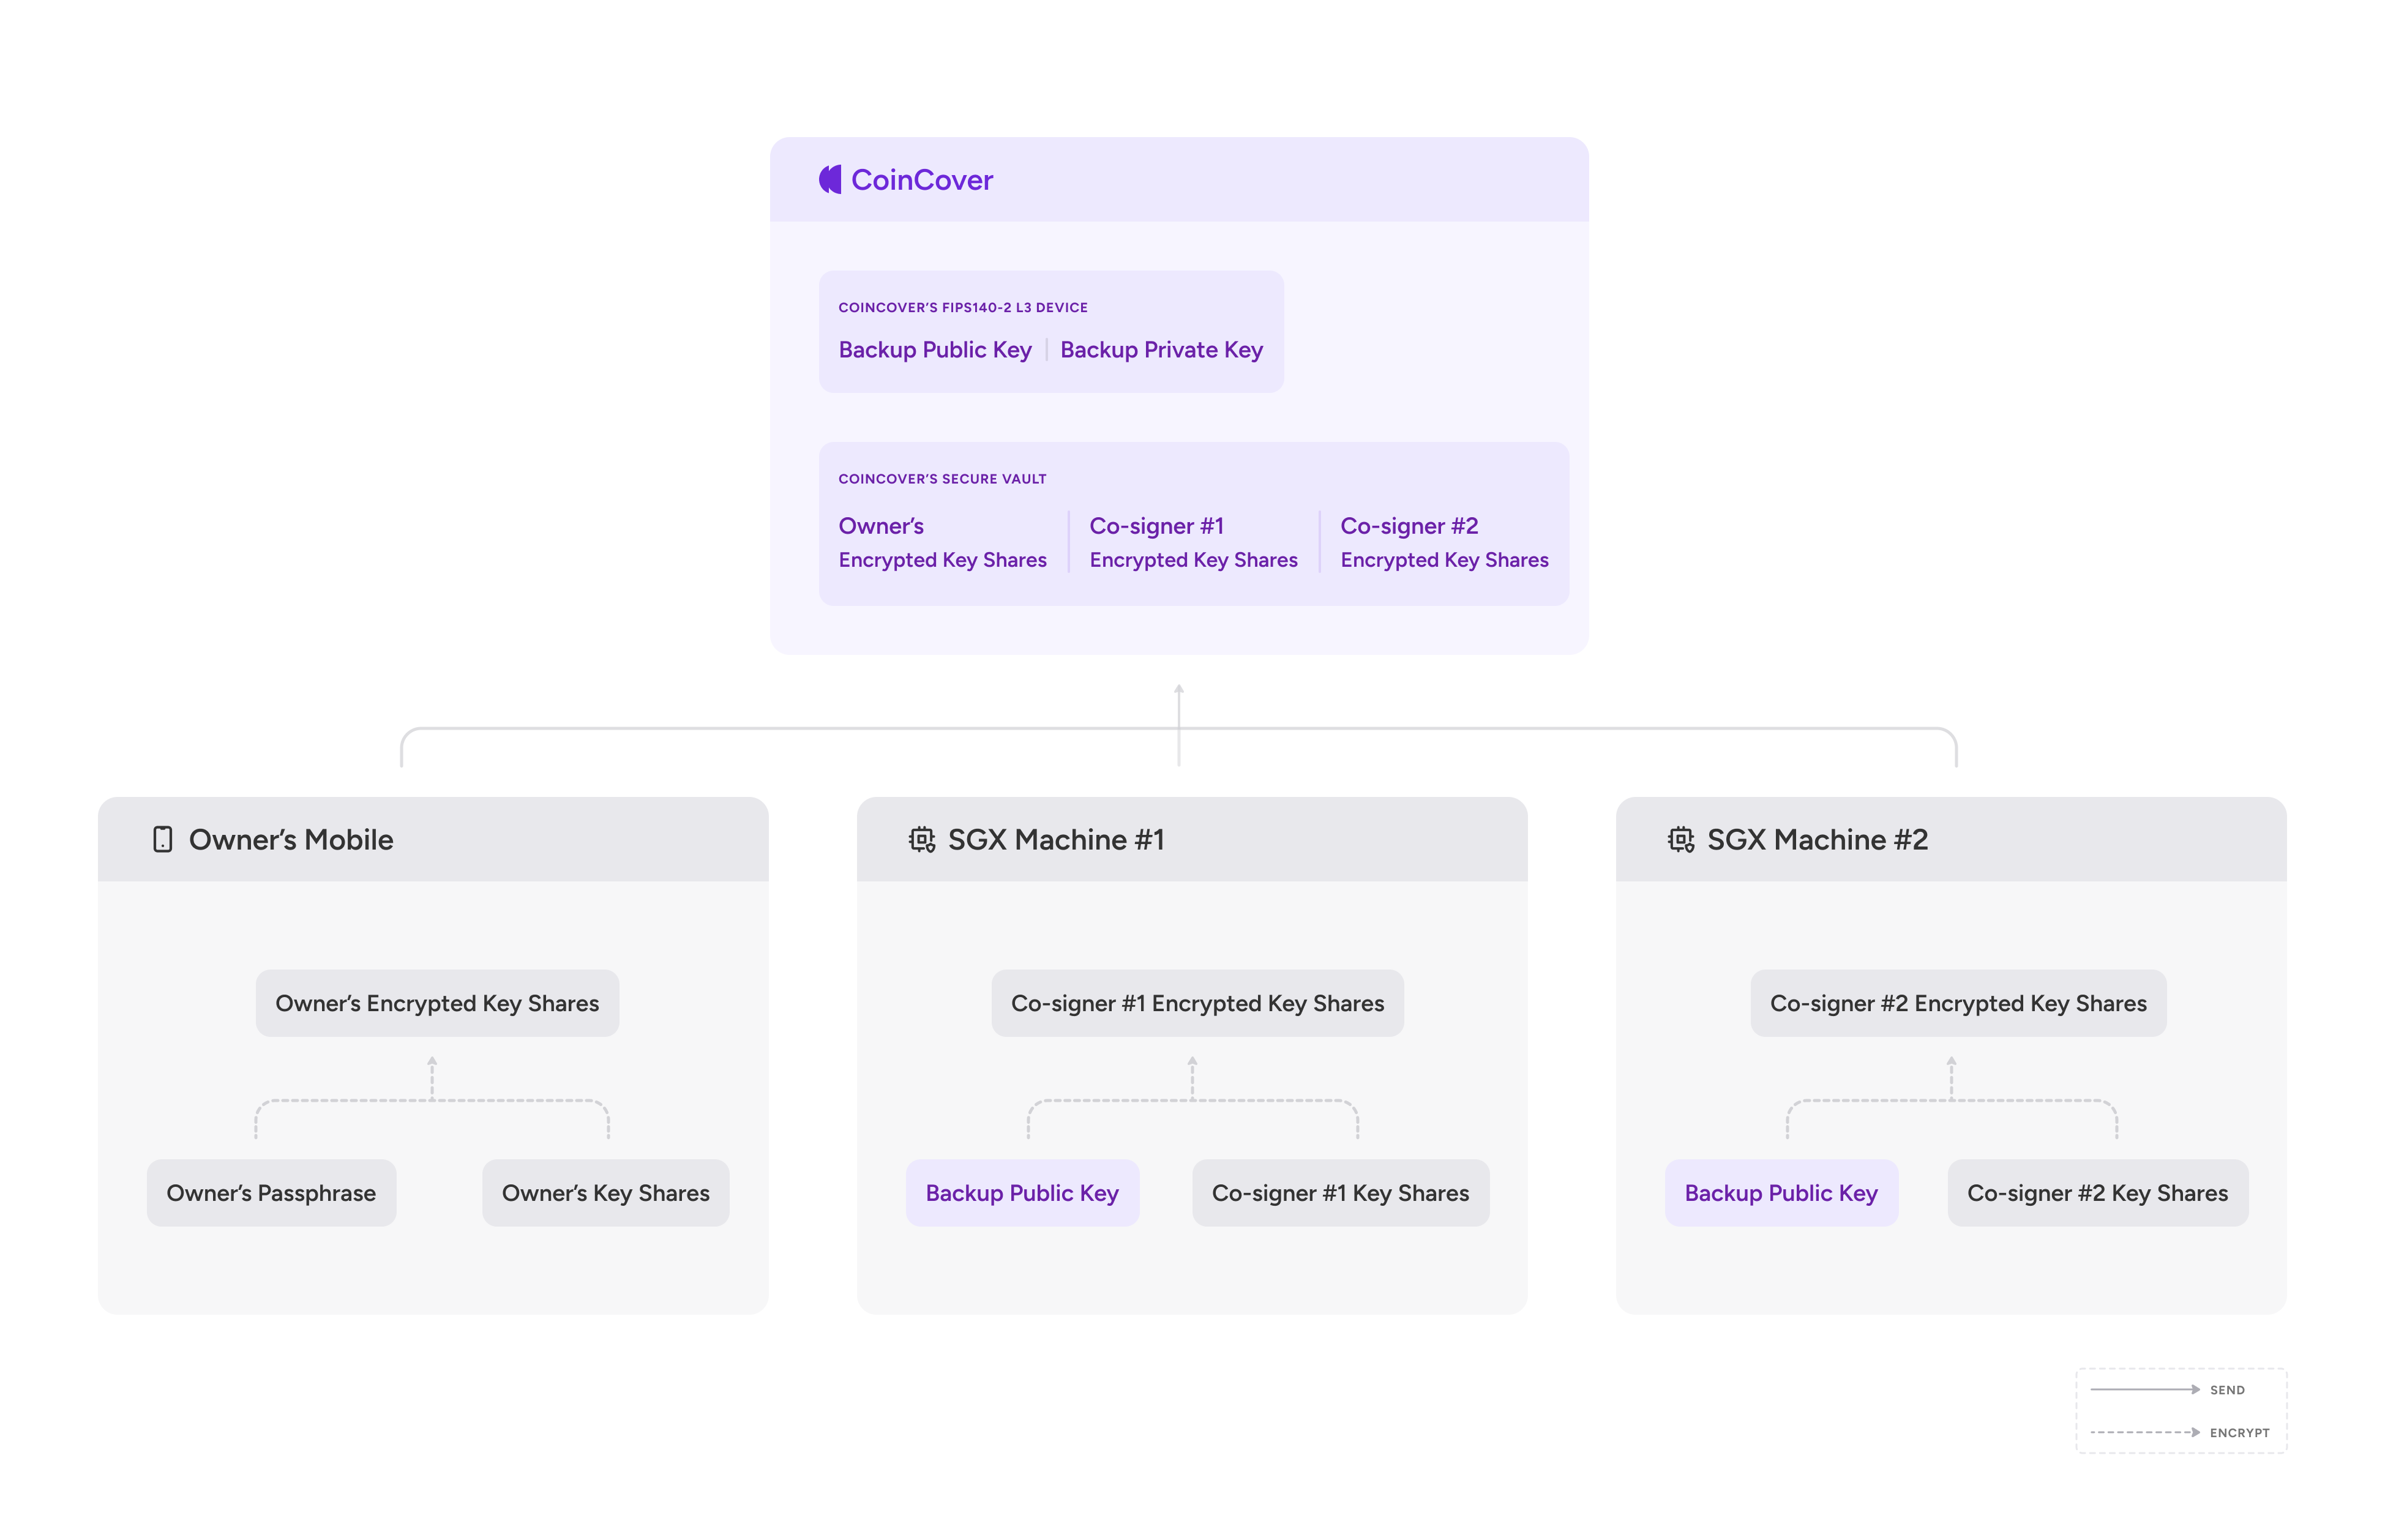The image size is (2385, 1540).
Task: Select Co-signer #2 Encrypted Key Shares in the vault
Action: pos(1444,542)
